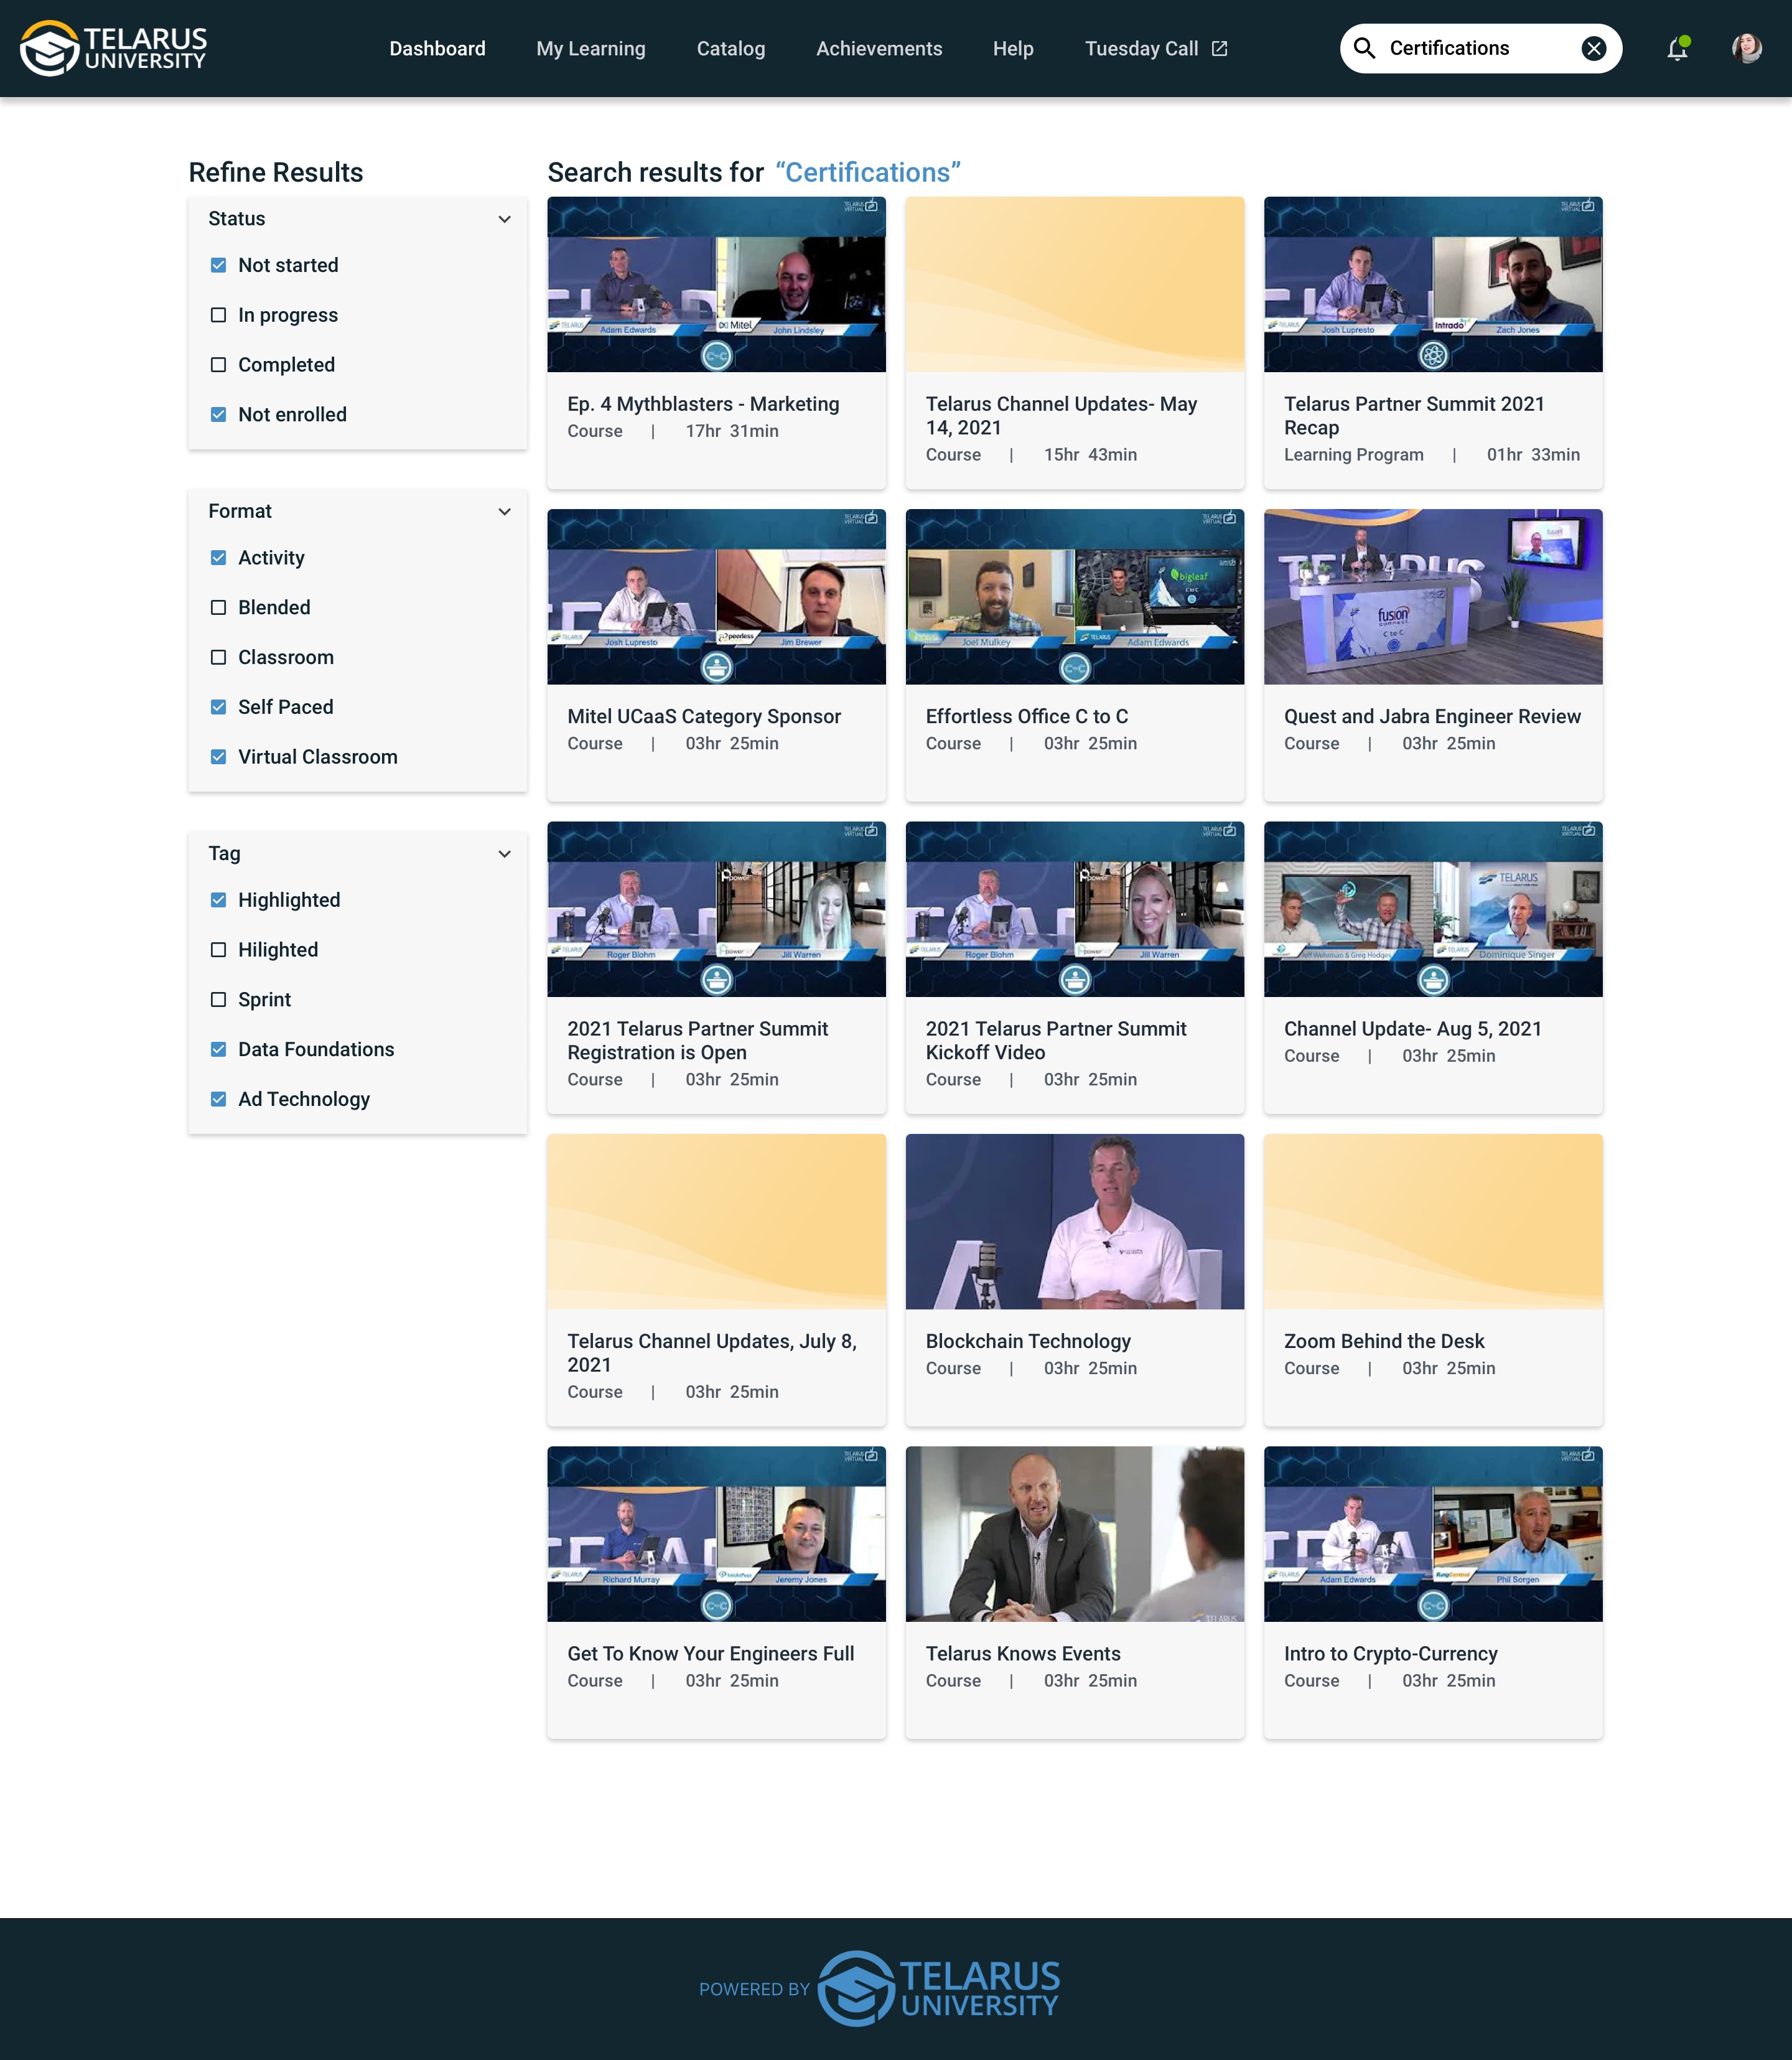The width and height of the screenshot is (1792, 2060).
Task: Click the Telarus University header logo
Action: (113, 48)
